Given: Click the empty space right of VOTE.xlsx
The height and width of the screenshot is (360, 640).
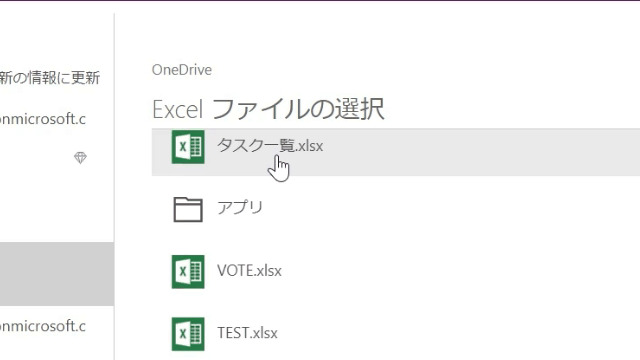Looking at the screenshot, I should tap(461, 271).
